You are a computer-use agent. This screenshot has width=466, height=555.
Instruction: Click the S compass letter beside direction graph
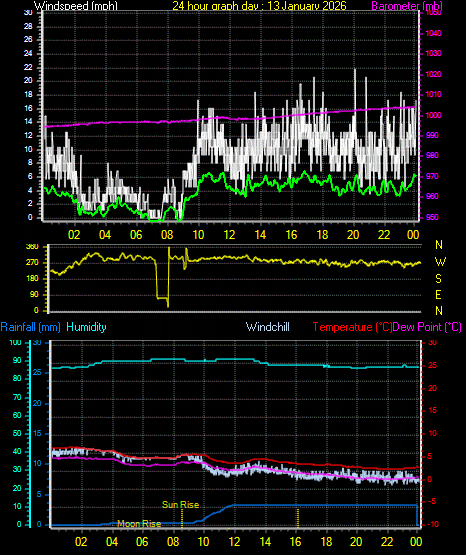(438, 279)
